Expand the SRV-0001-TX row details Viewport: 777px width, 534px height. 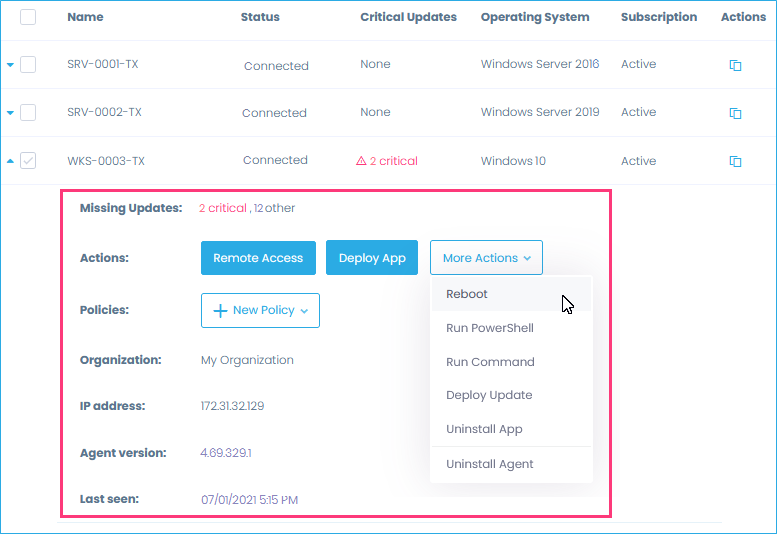click(x=11, y=65)
